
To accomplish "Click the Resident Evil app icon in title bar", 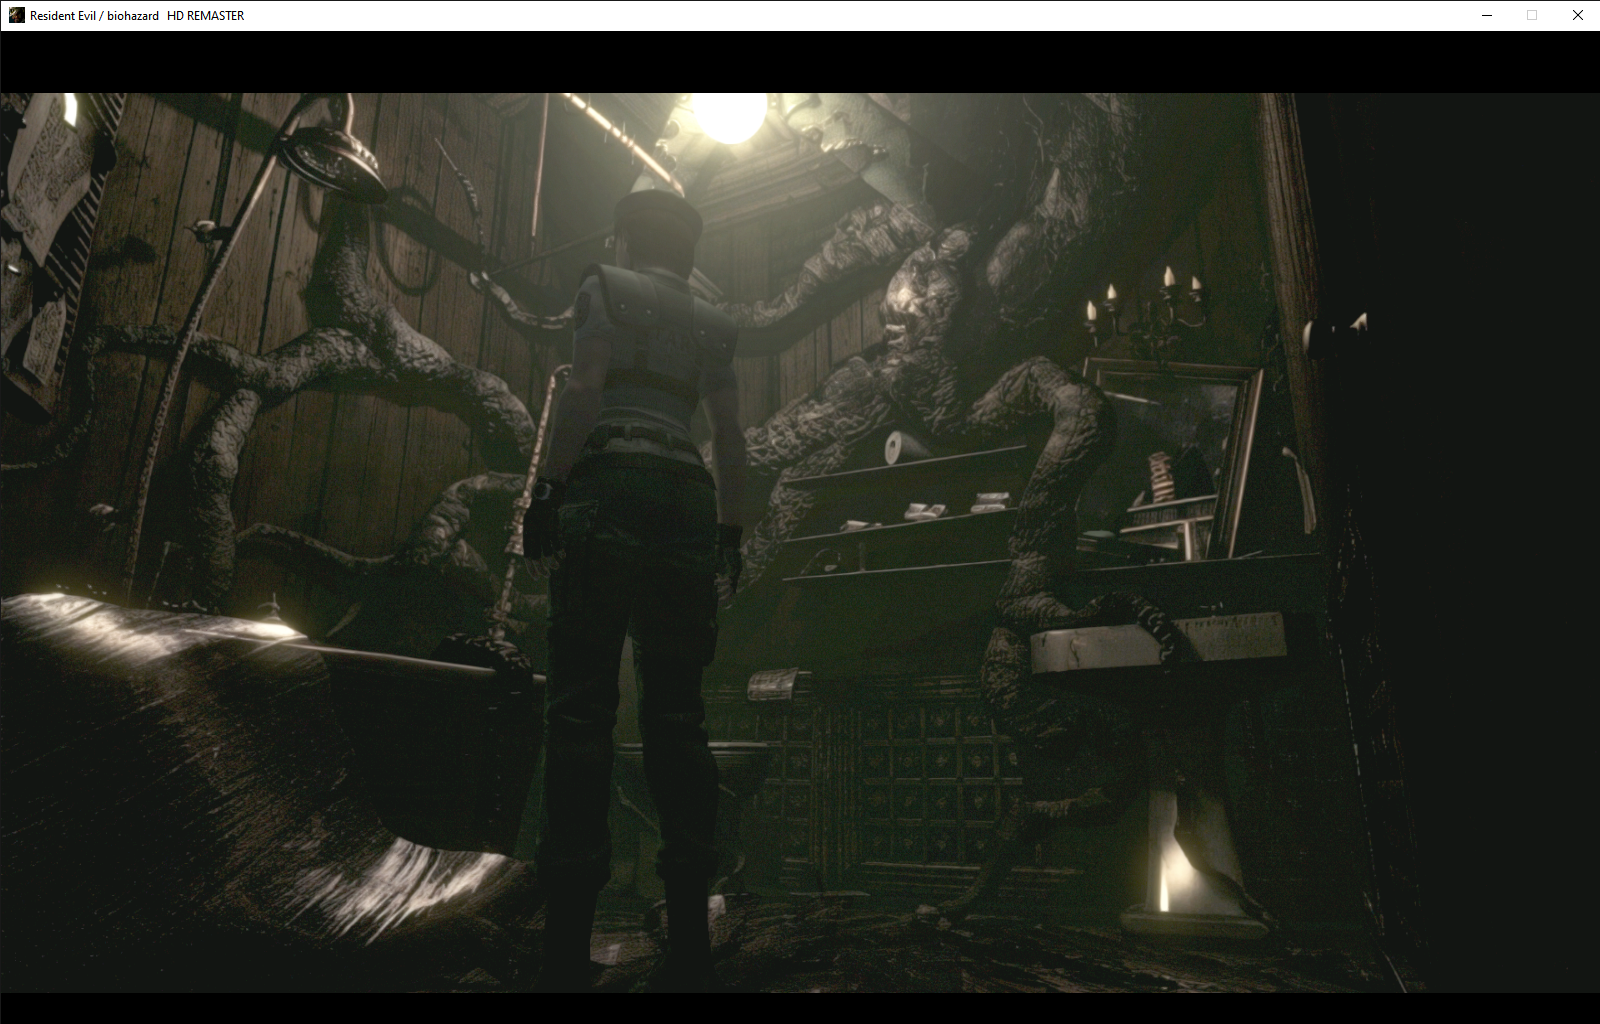I will tap(16, 15).
